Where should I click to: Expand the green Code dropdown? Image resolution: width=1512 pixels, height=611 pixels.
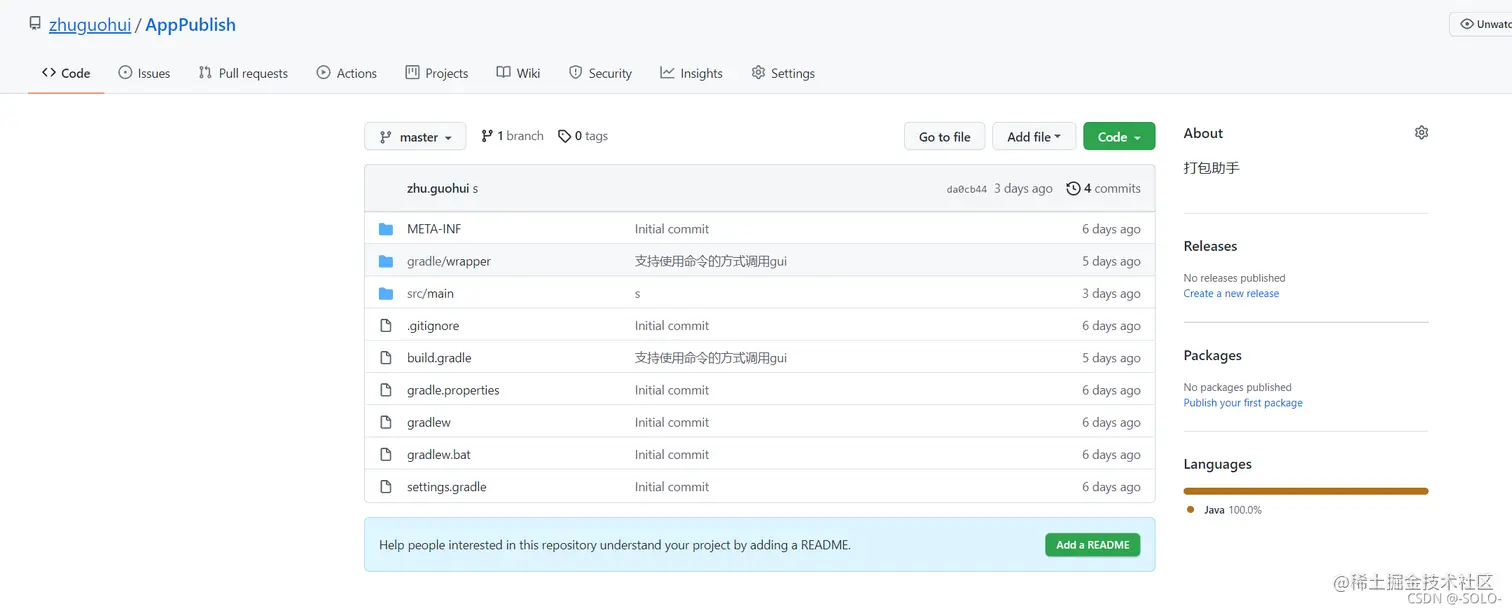(1119, 137)
